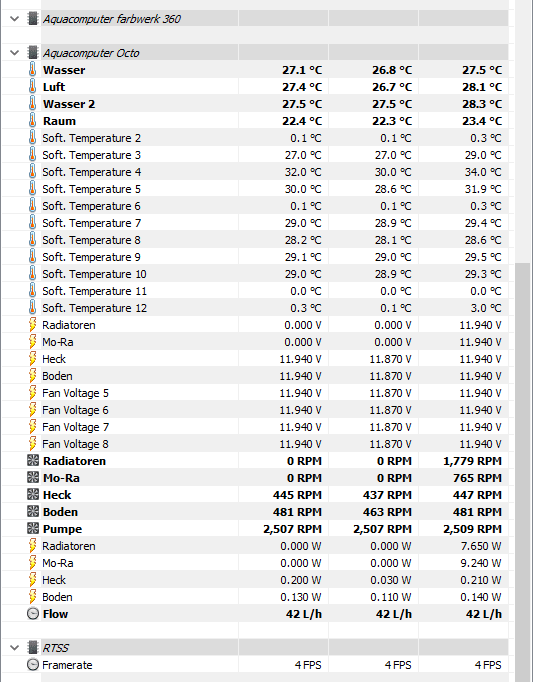Image resolution: width=533 pixels, height=682 pixels.
Task: Click the lightning icon beside Boden wattage
Action: tap(33, 597)
